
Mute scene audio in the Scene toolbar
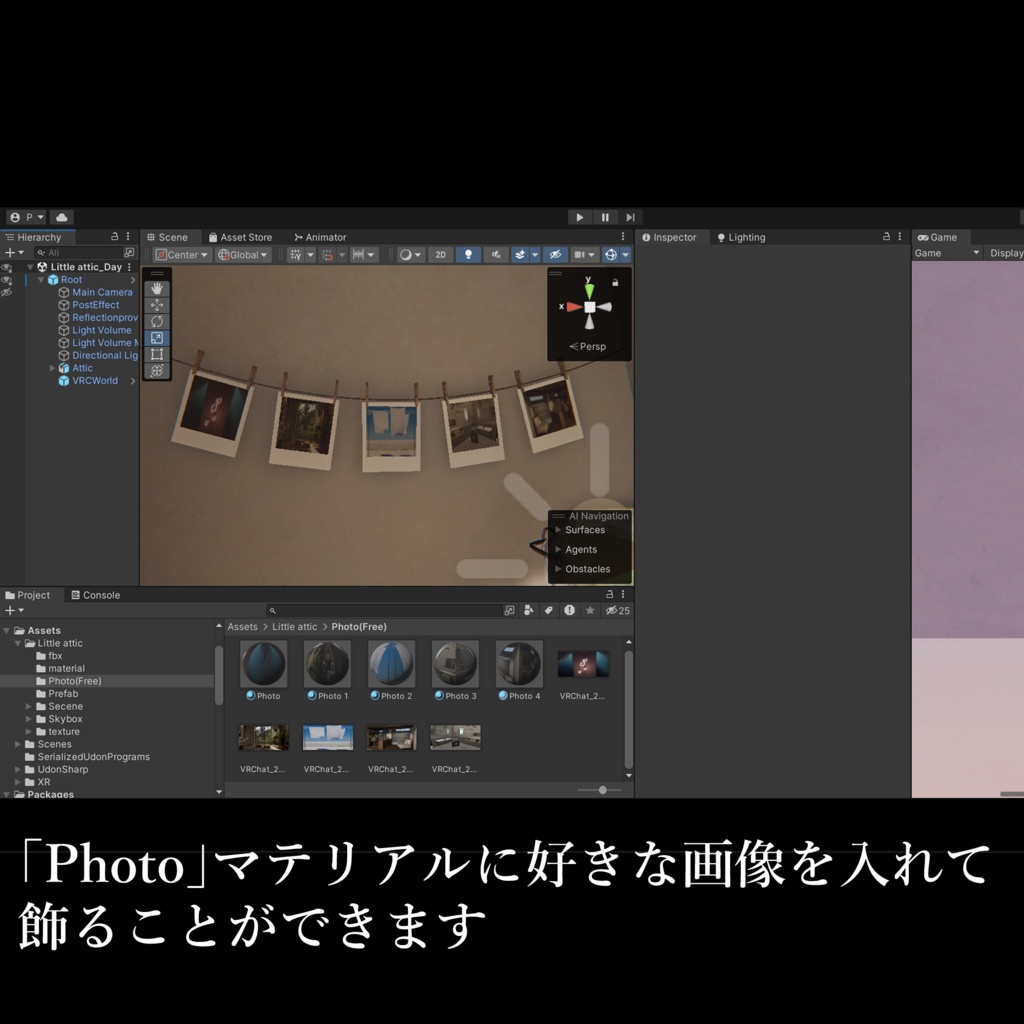click(496, 255)
